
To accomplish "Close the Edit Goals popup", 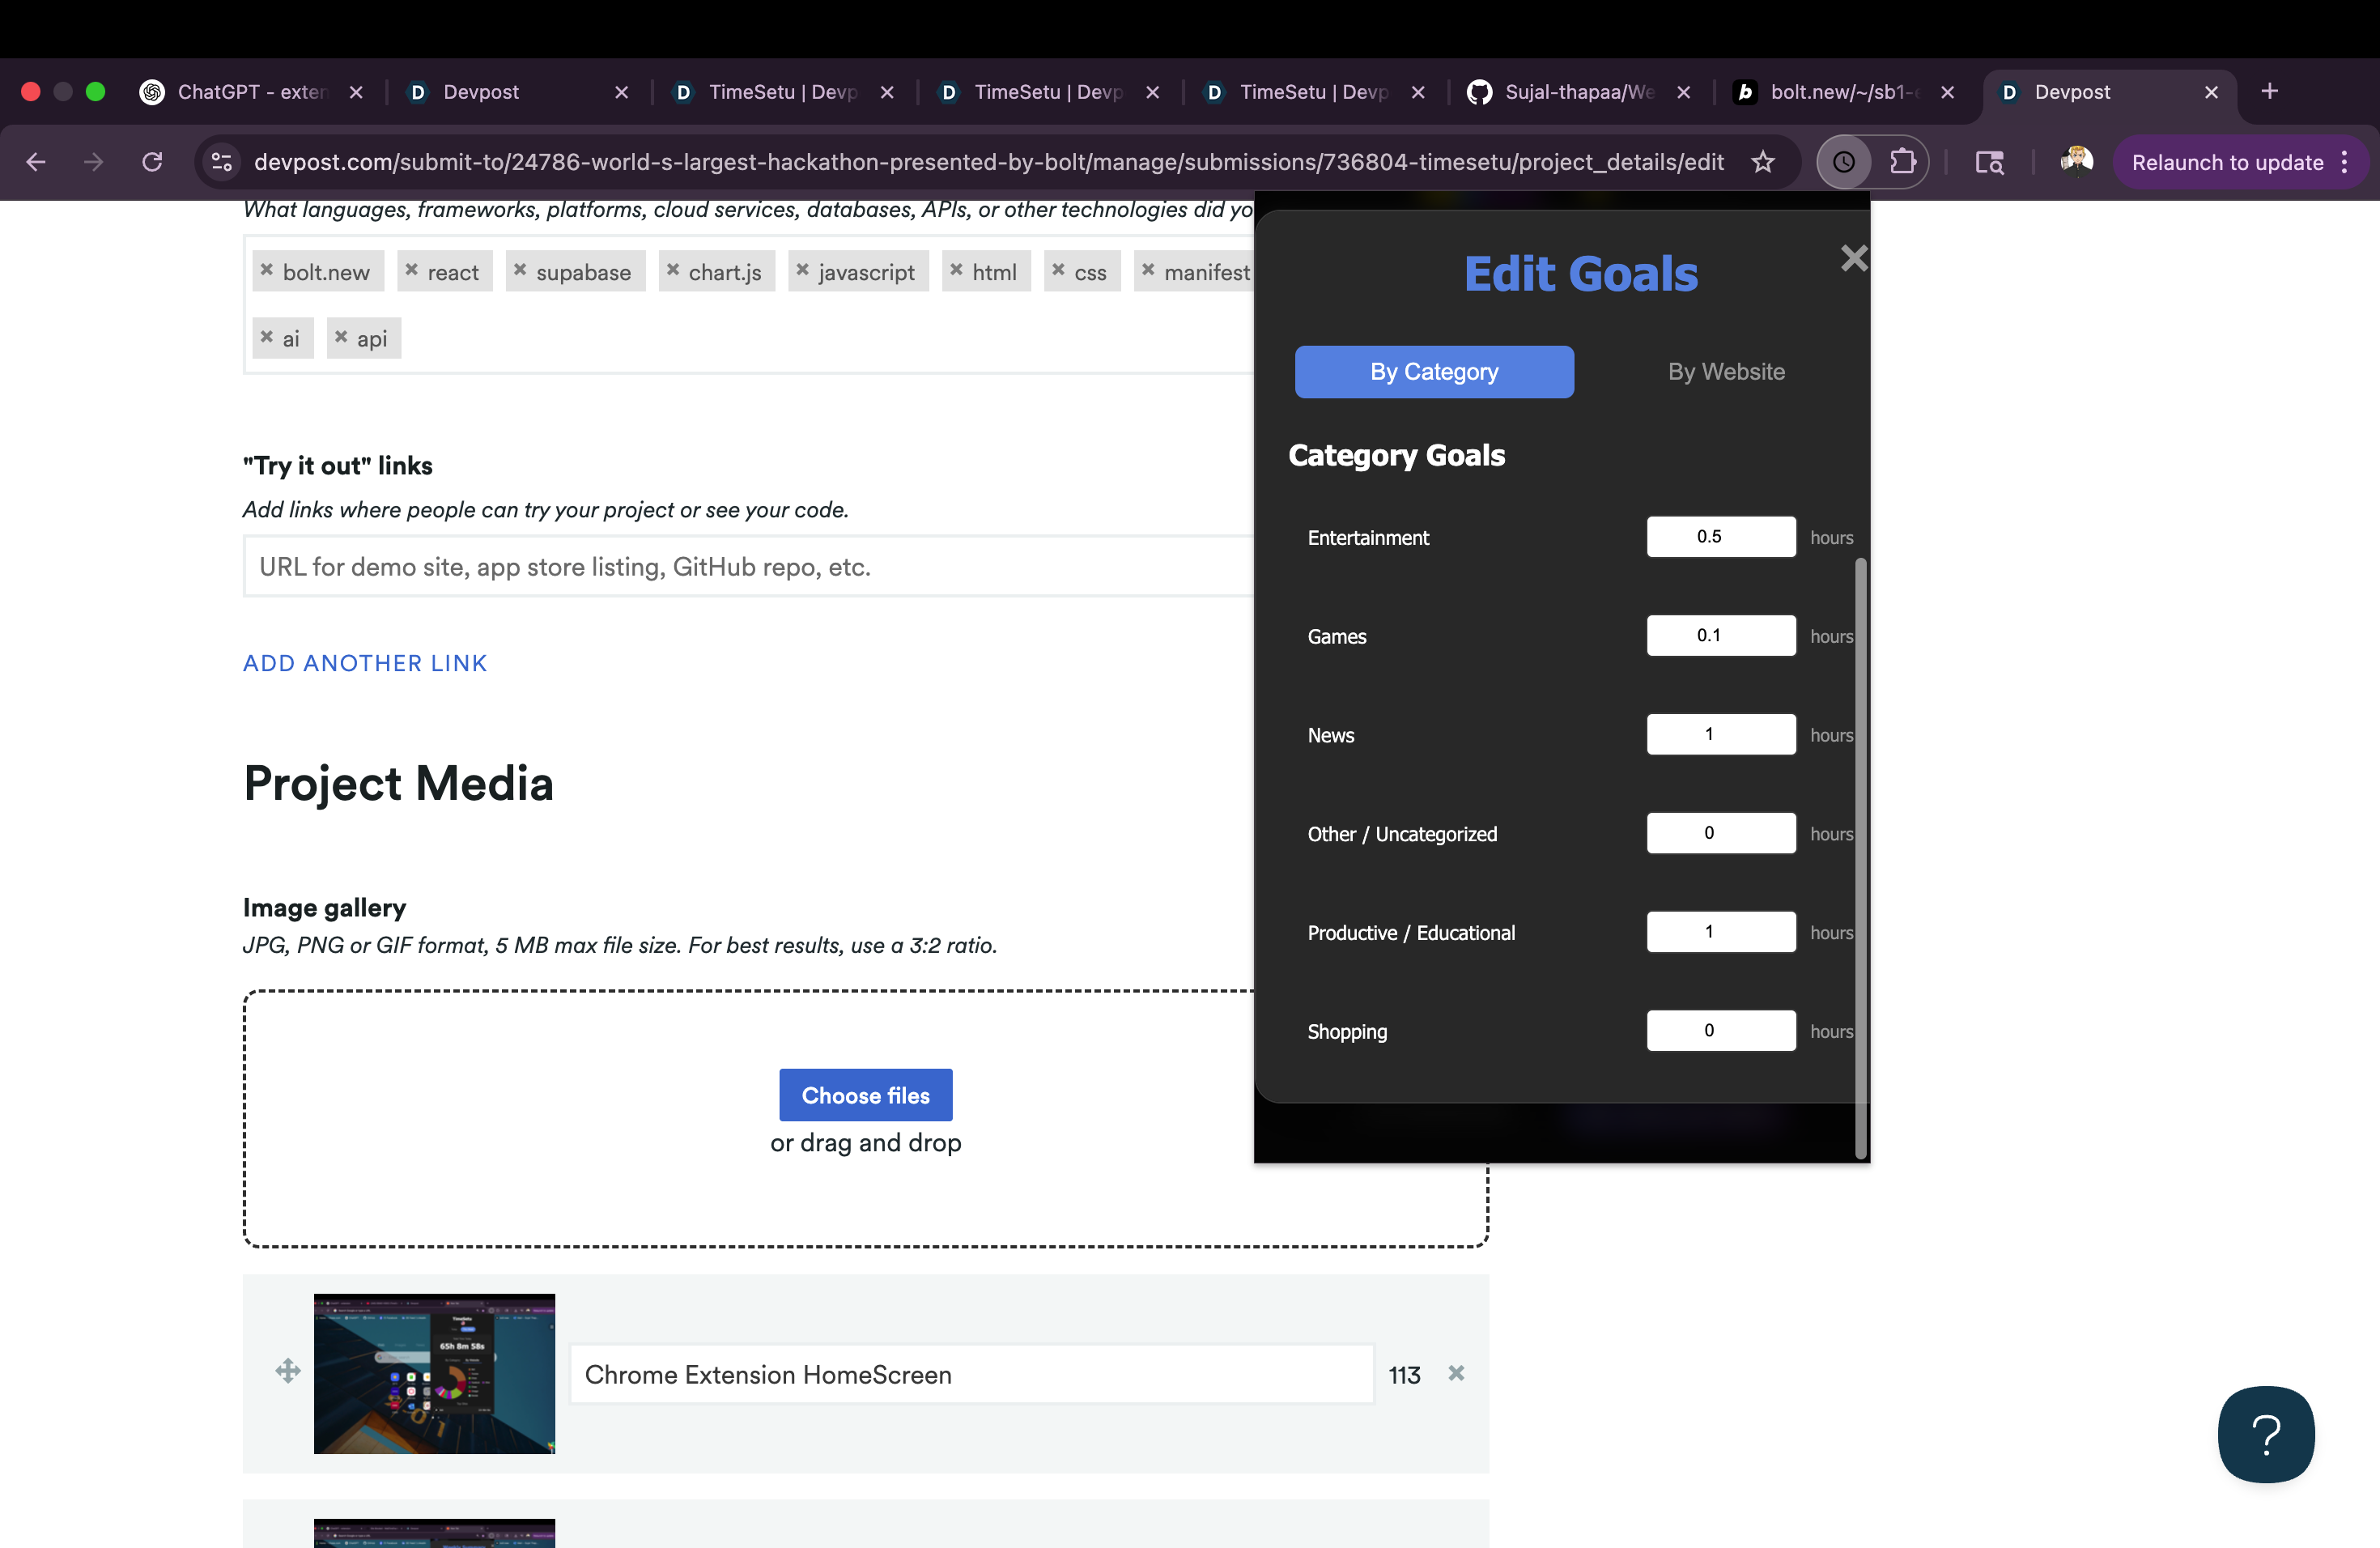I will pos(1853,259).
